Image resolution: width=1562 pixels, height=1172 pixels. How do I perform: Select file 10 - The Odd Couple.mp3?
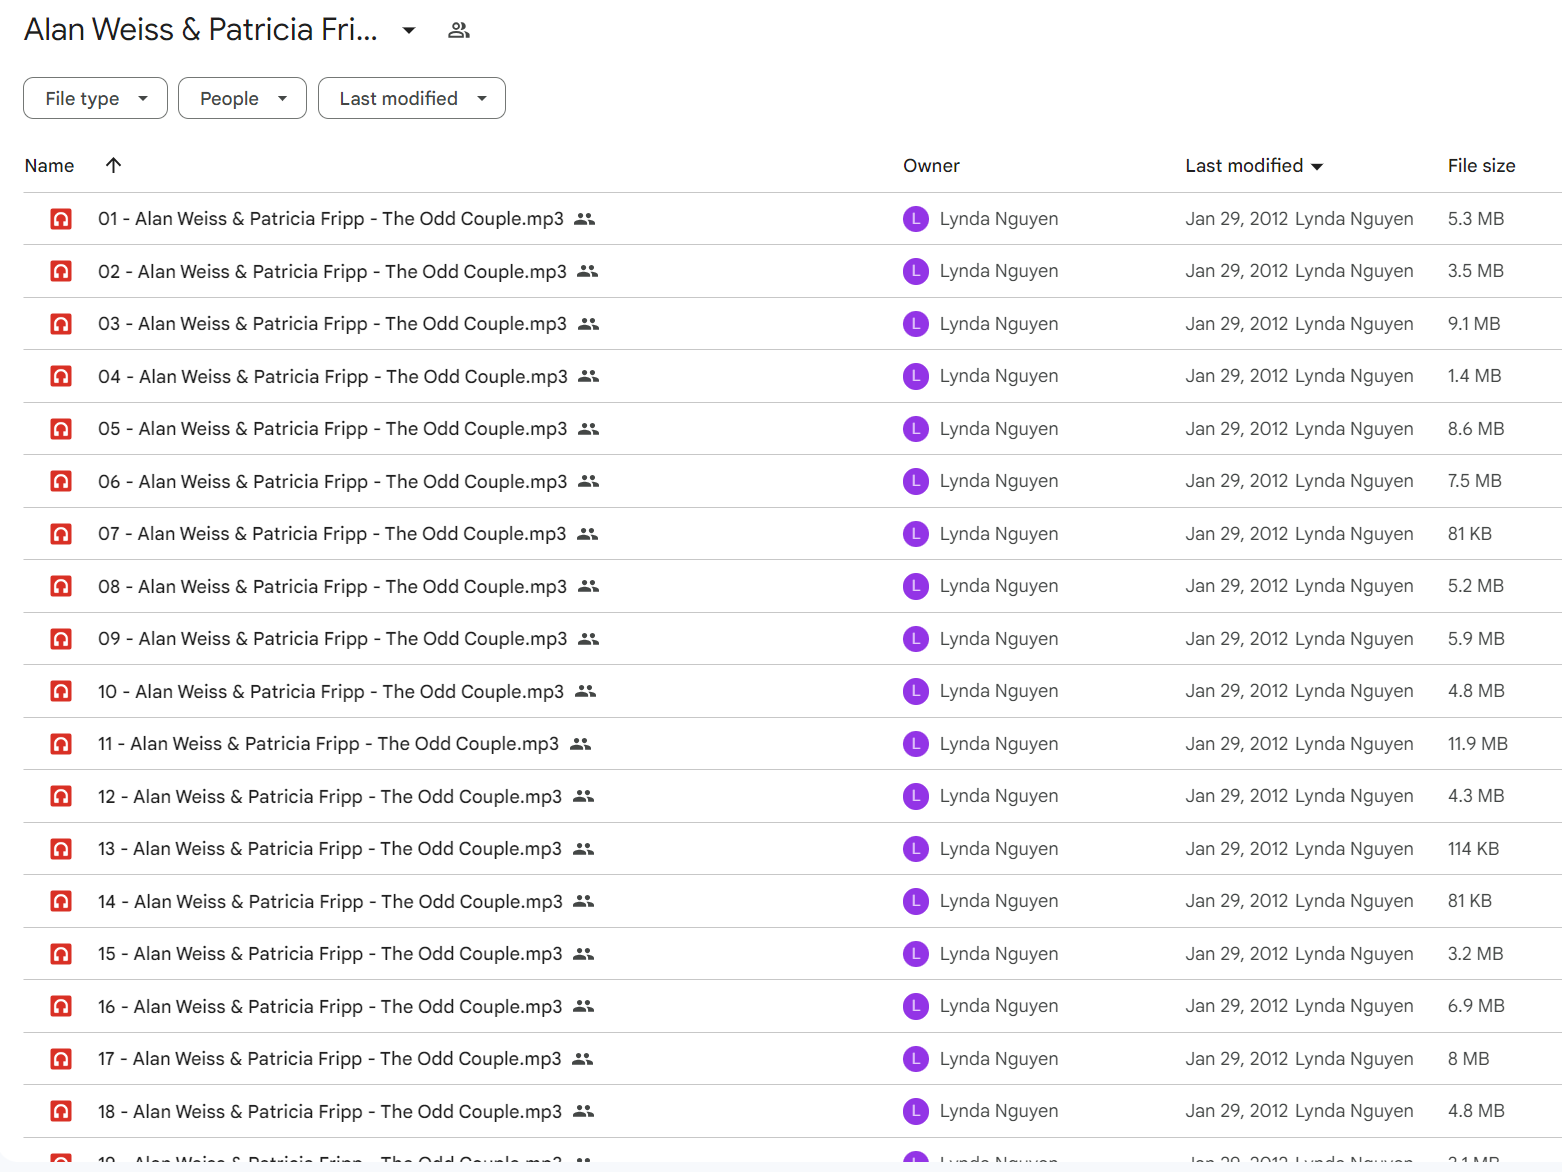click(331, 691)
